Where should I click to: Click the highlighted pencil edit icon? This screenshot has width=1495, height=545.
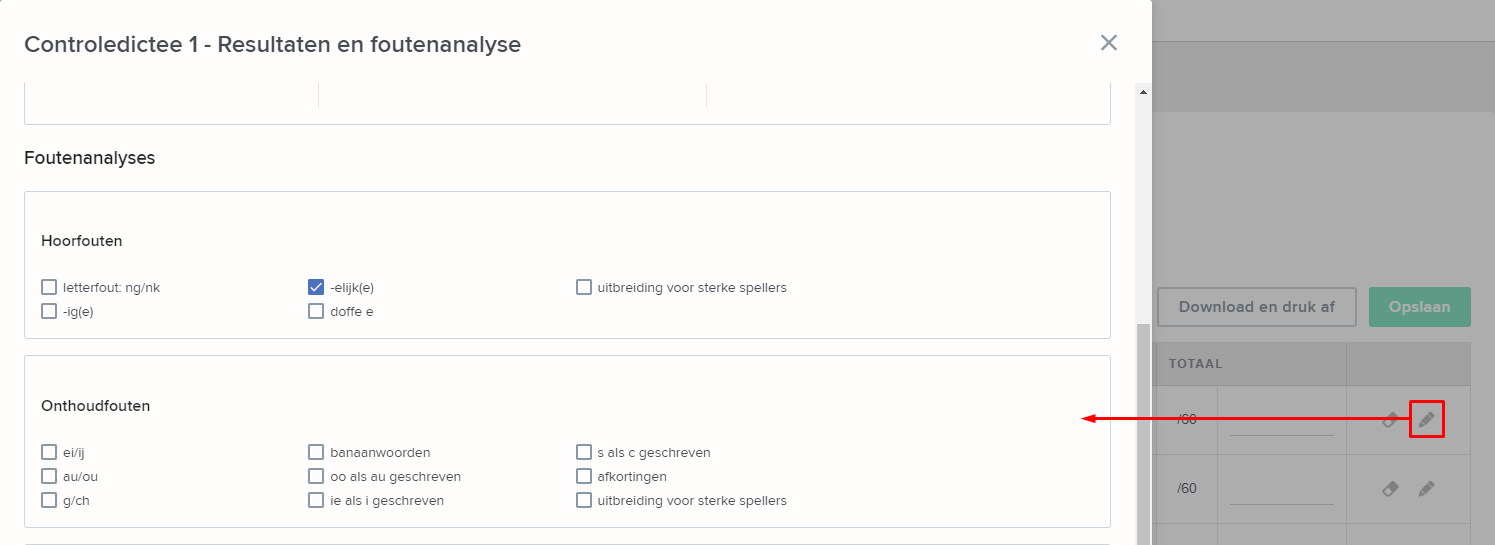1427,419
